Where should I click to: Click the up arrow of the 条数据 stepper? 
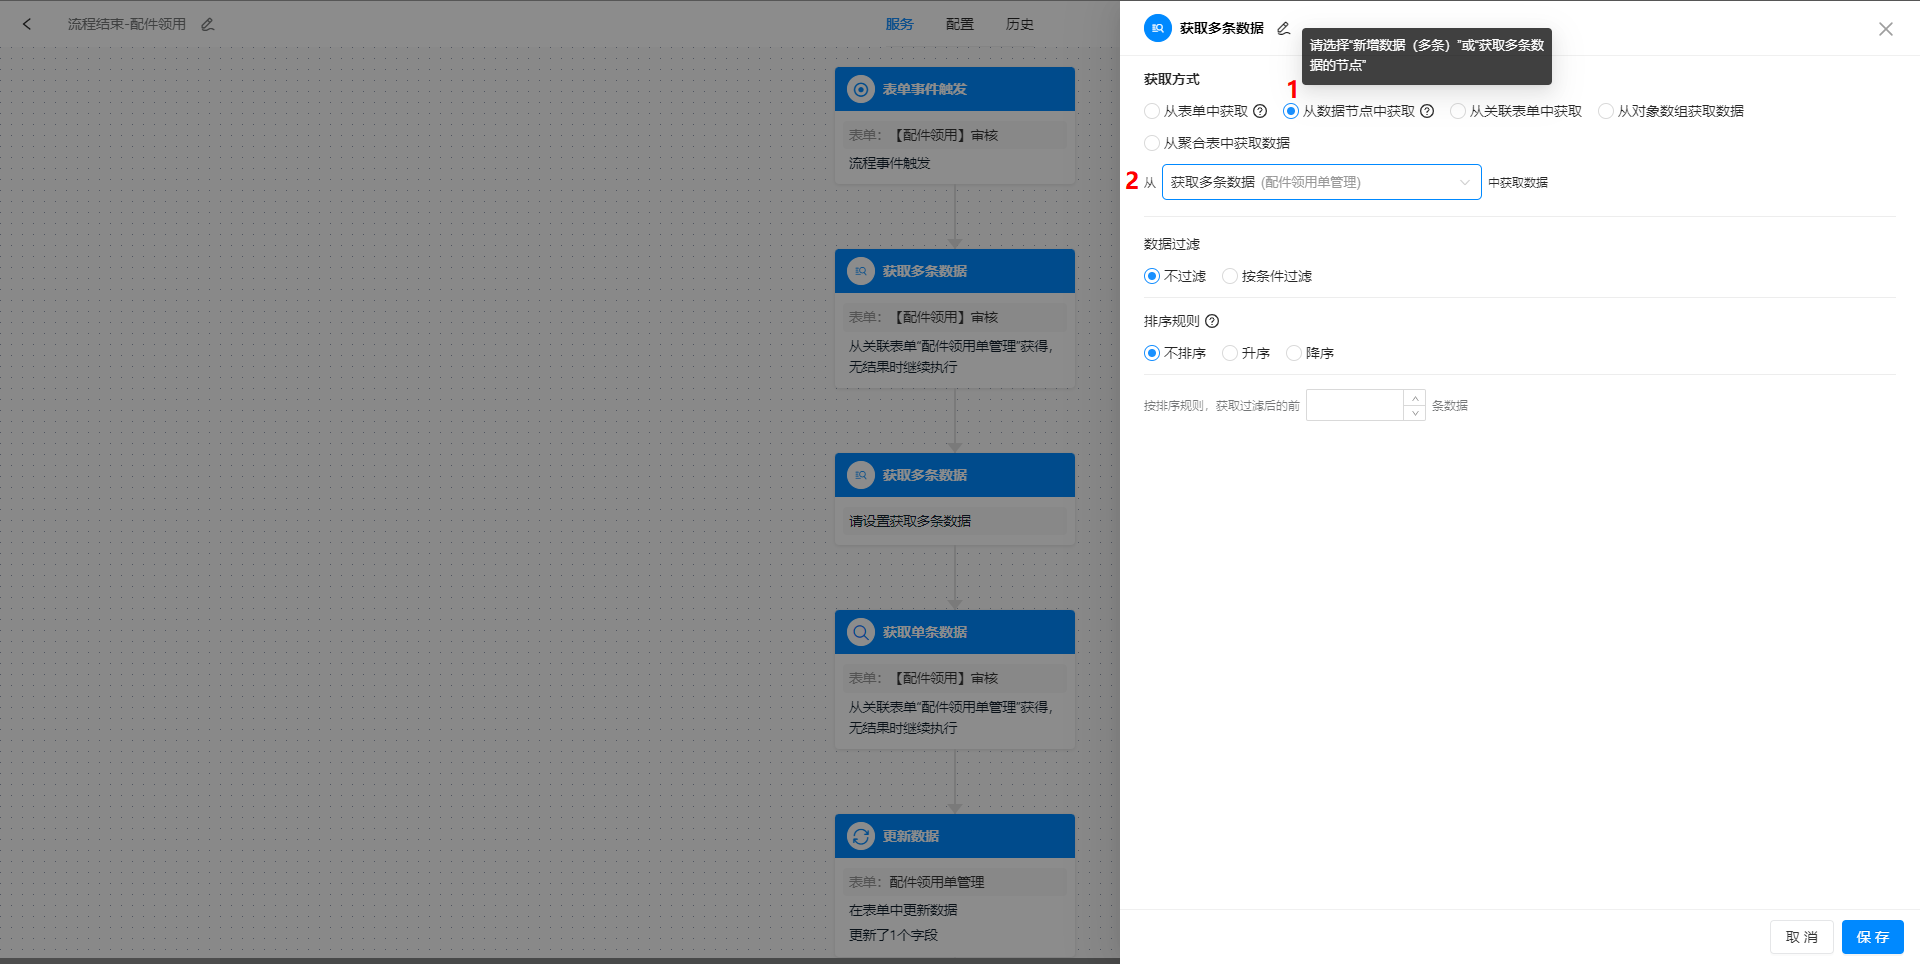click(1414, 398)
